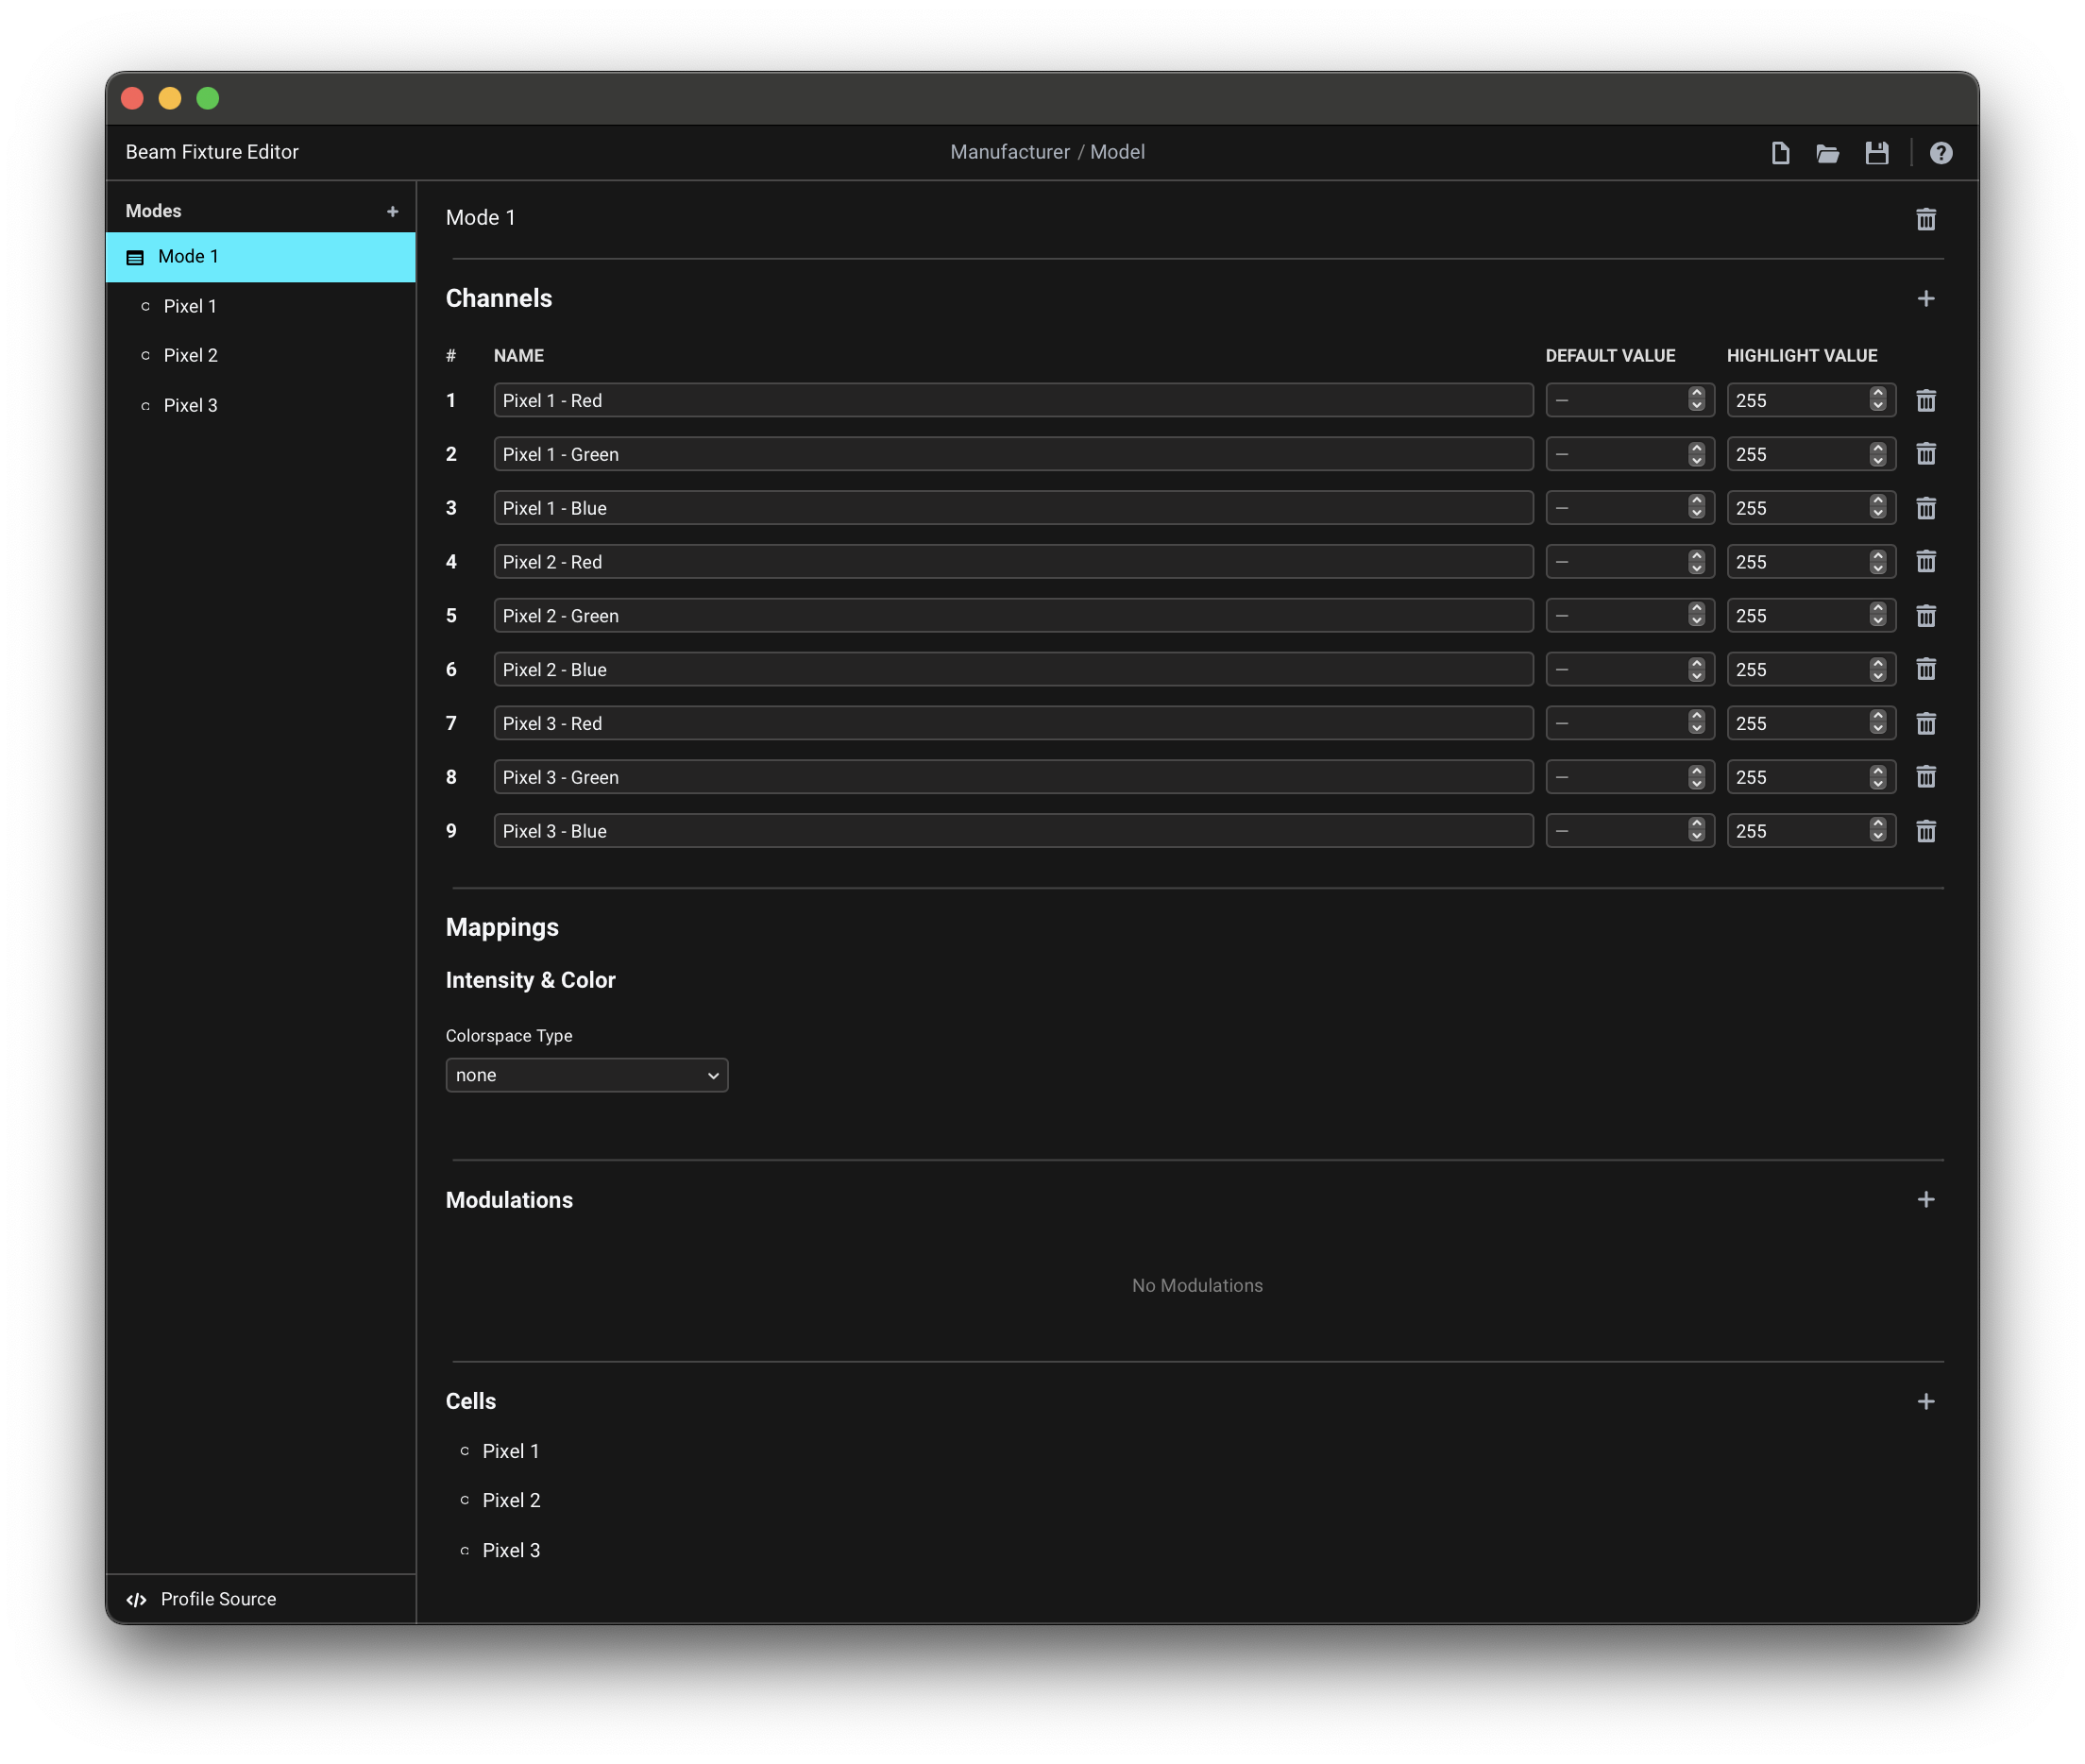Click default value stepper for Pixel 2 - Red
Screen dimensions: 2085x1764
[1697, 561]
